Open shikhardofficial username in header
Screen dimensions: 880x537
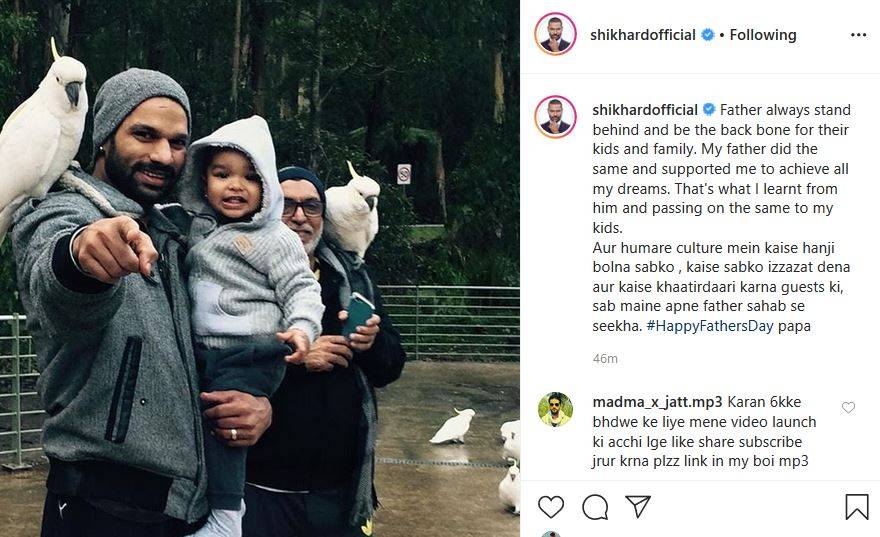pos(643,35)
